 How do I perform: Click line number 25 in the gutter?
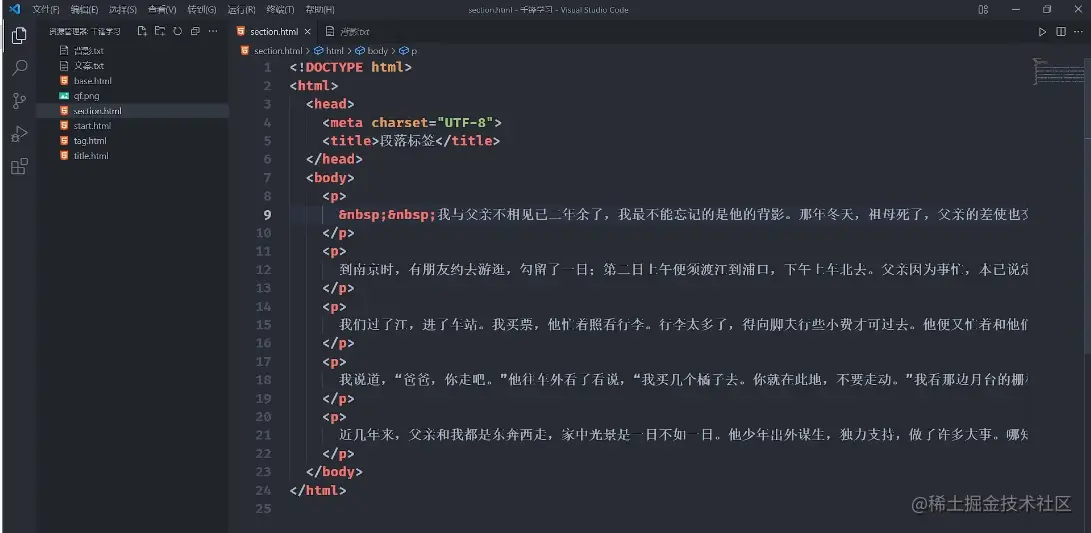coord(264,509)
